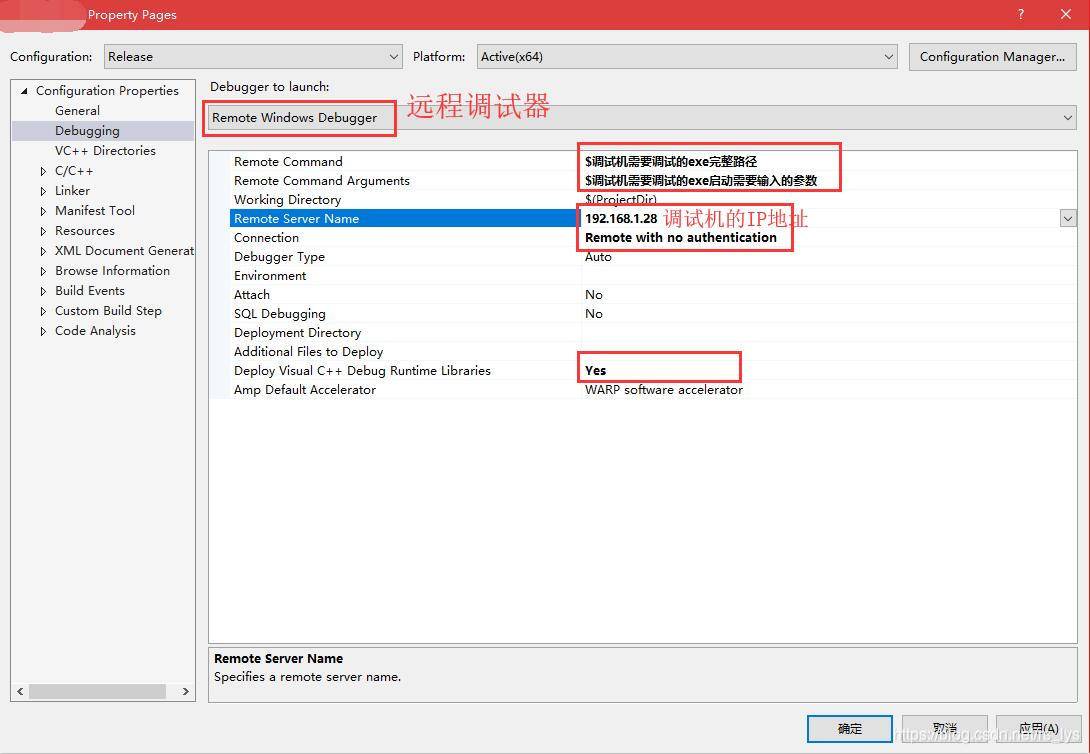Click the Auto debugger type value

pos(598,256)
